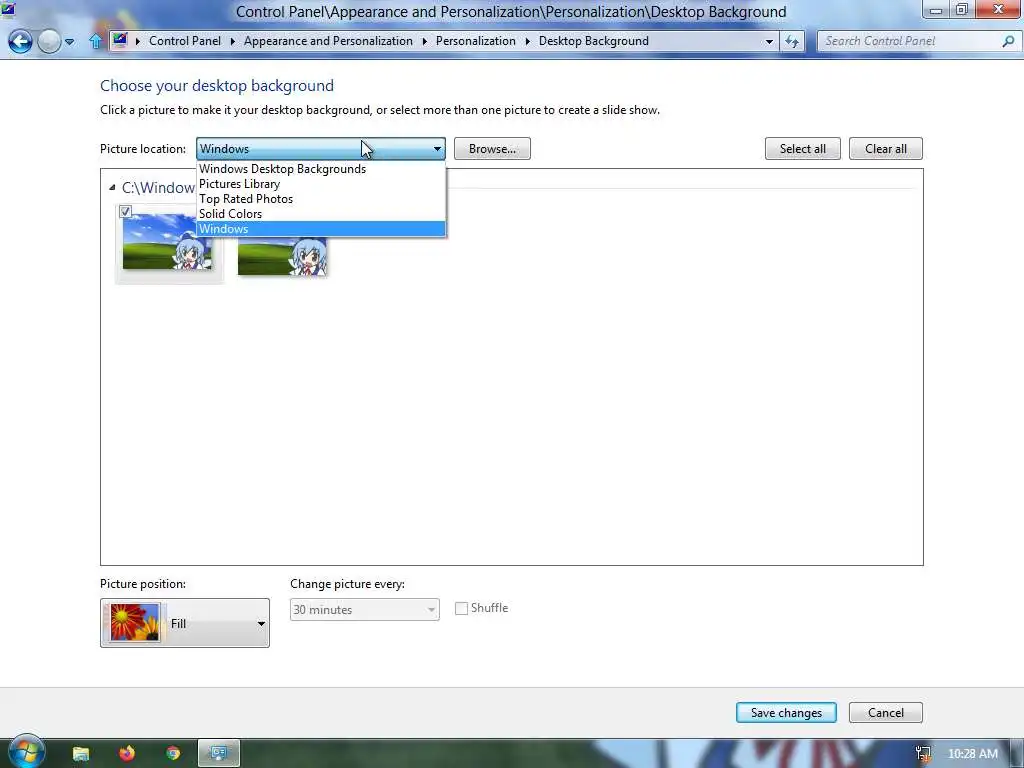Viewport: 1024px width, 768px height.
Task: Click Save changes
Action: pyautogui.click(x=786, y=712)
